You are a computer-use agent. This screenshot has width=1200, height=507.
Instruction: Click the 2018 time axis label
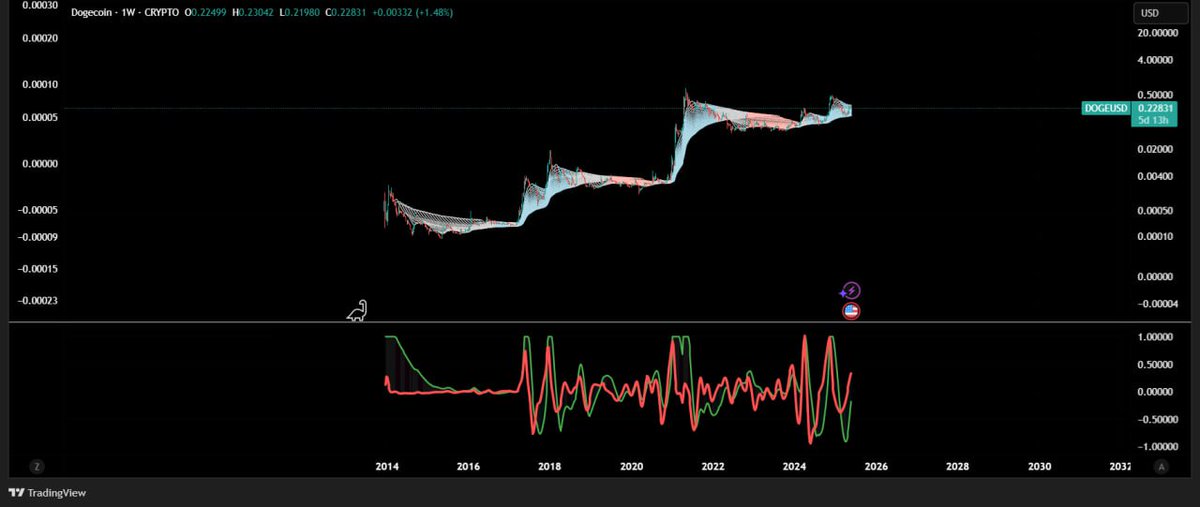[x=549, y=466]
